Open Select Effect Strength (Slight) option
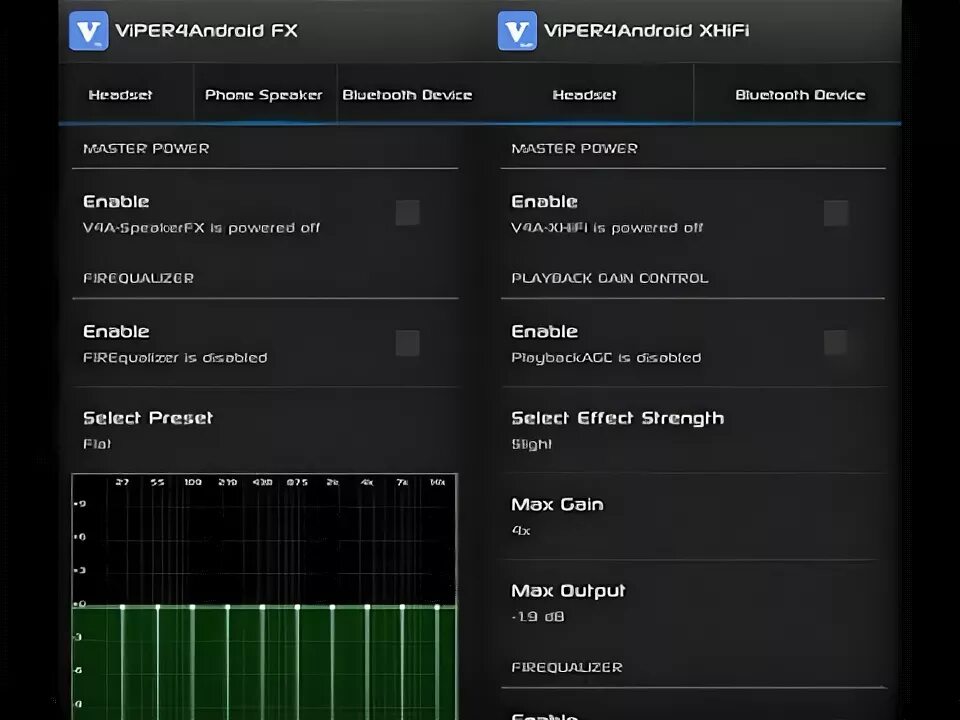This screenshot has width=960, height=720. point(694,430)
